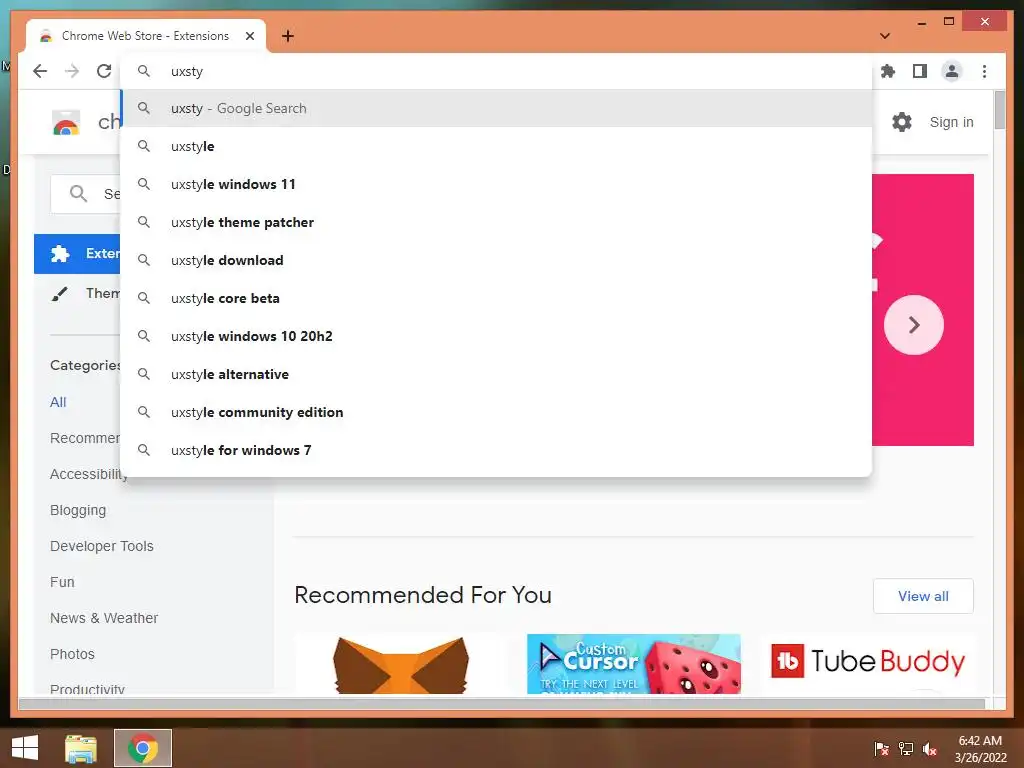Pick 'uxstyle alternative' suggestion

[496, 374]
